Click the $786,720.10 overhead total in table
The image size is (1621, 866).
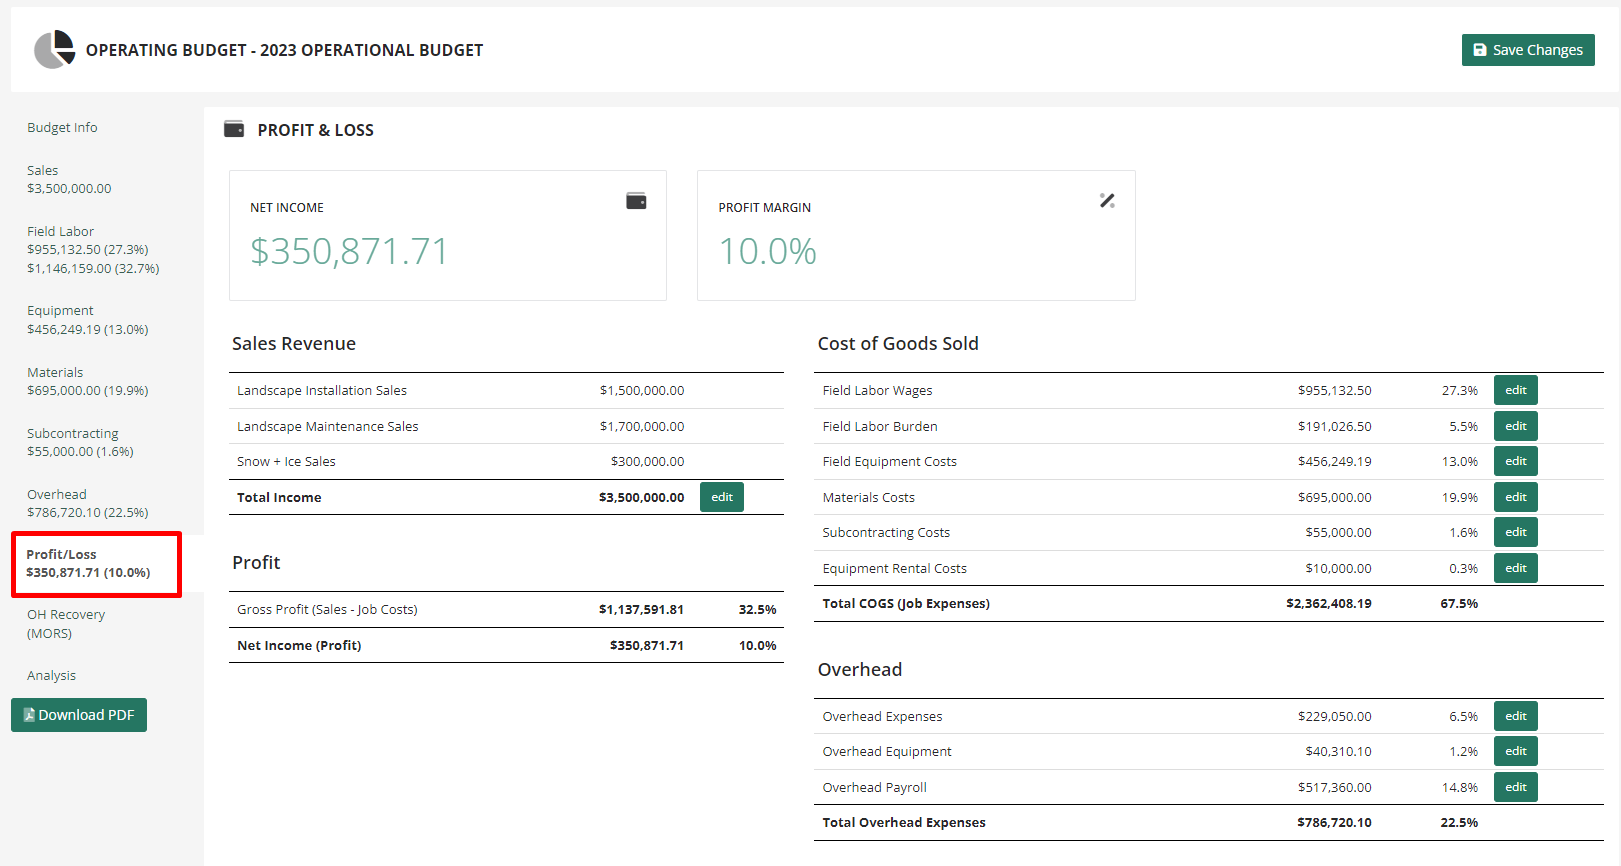tap(1334, 822)
